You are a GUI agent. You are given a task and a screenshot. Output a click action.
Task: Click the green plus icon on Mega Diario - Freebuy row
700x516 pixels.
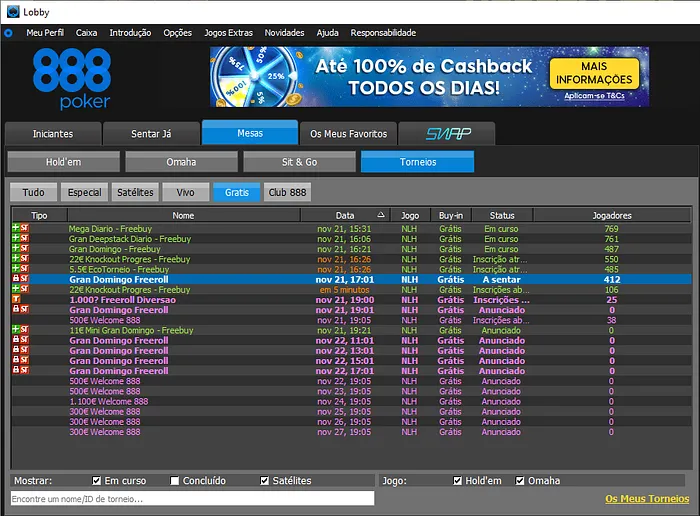click(x=16, y=228)
